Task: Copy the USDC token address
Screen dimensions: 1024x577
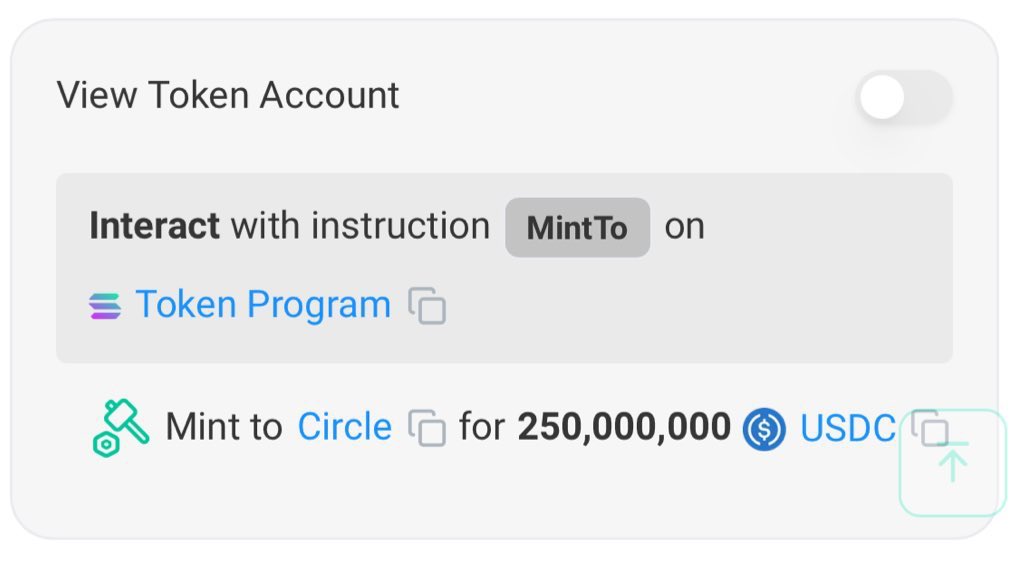Action: [930, 428]
